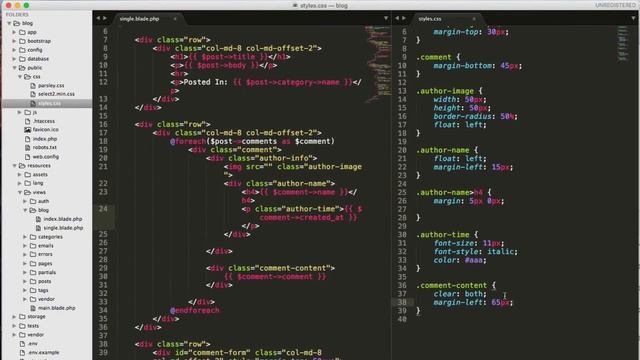This screenshot has width=640, height=360.
Task: Click the .env file icon
Action: 22,344
